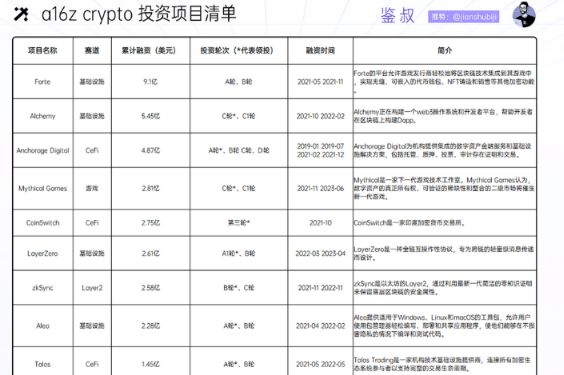Image resolution: width=564 pixels, height=375 pixels.
Task: Click the 4.87亿 funding amount
Action: (150, 150)
